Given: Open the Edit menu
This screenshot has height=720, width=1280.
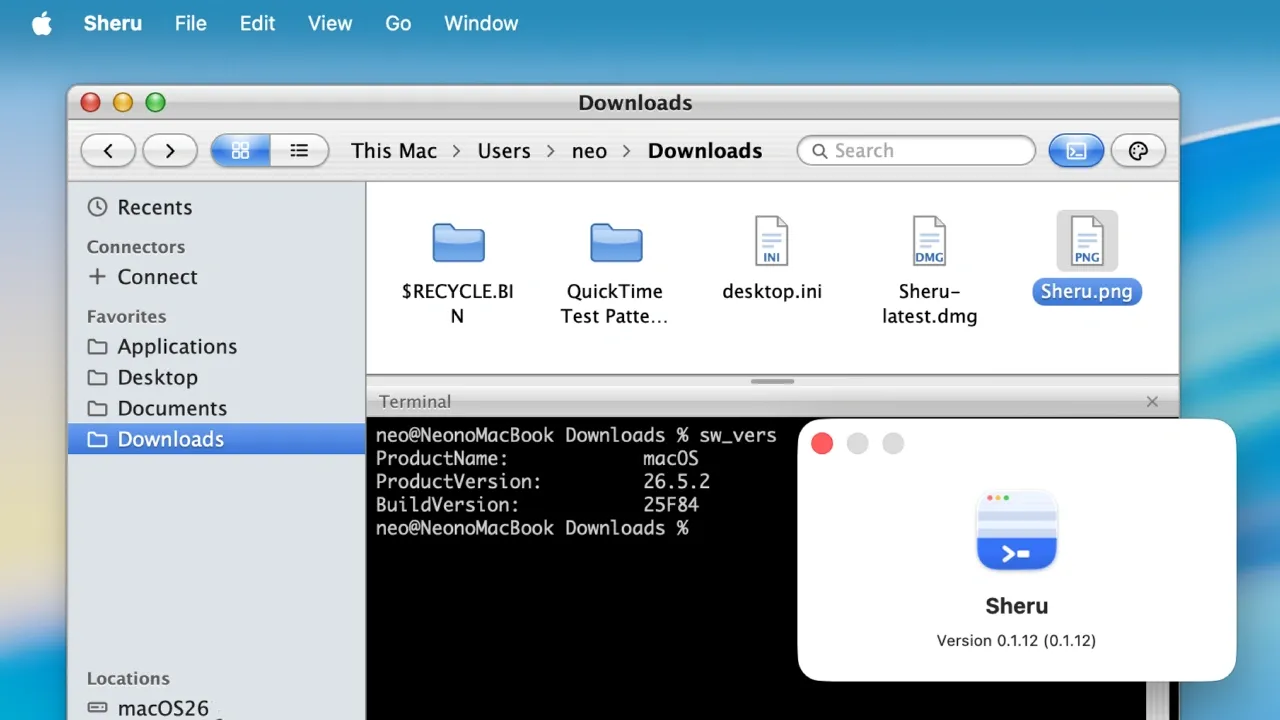Looking at the screenshot, I should [x=257, y=23].
